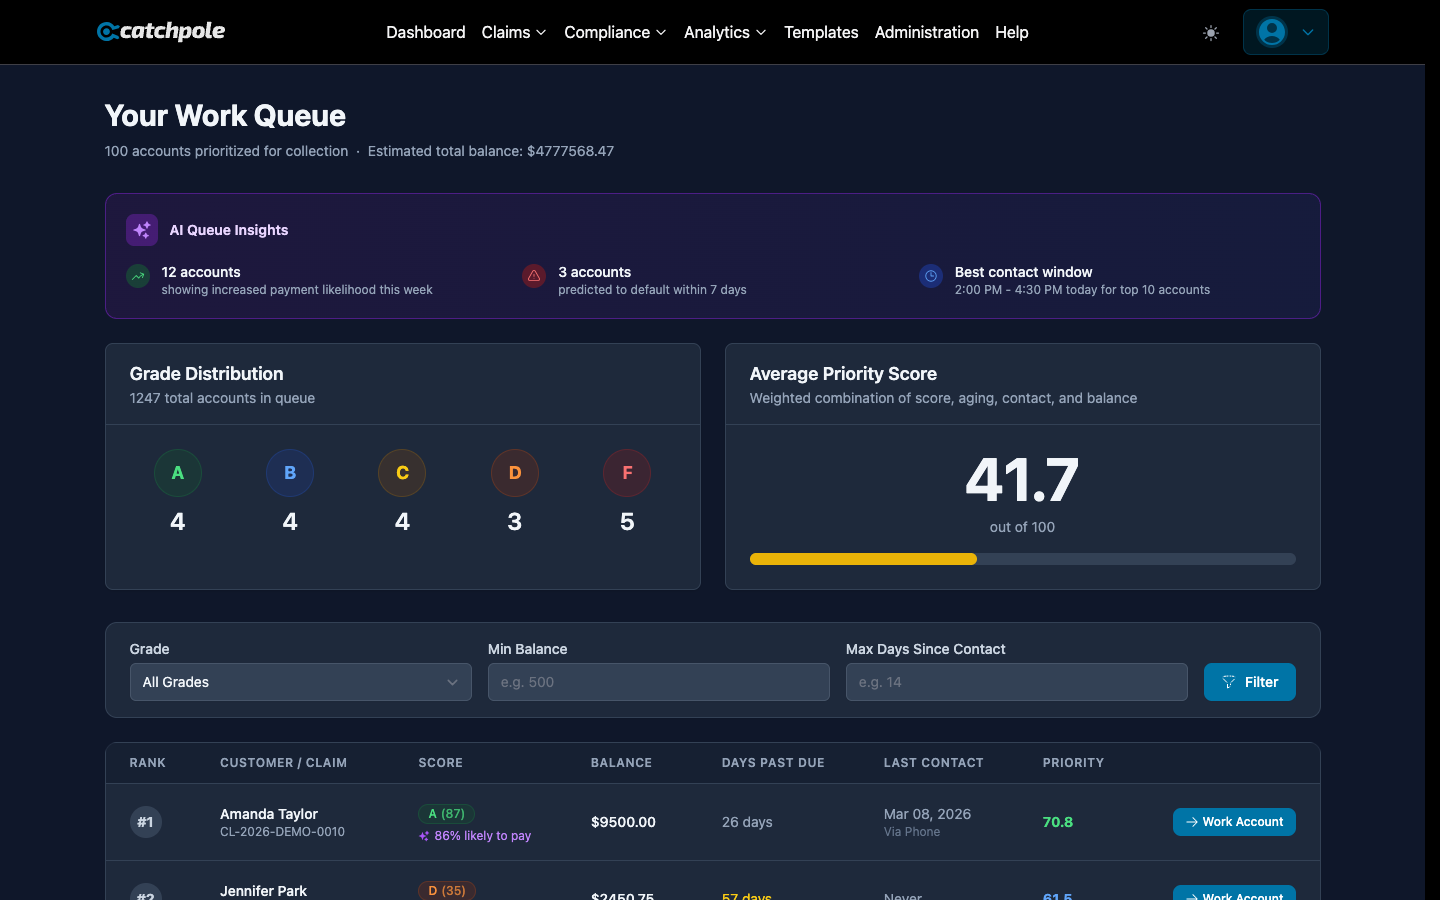Click the green trending-up icon for 12 accounts
The width and height of the screenshot is (1440, 900).
click(x=137, y=276)
